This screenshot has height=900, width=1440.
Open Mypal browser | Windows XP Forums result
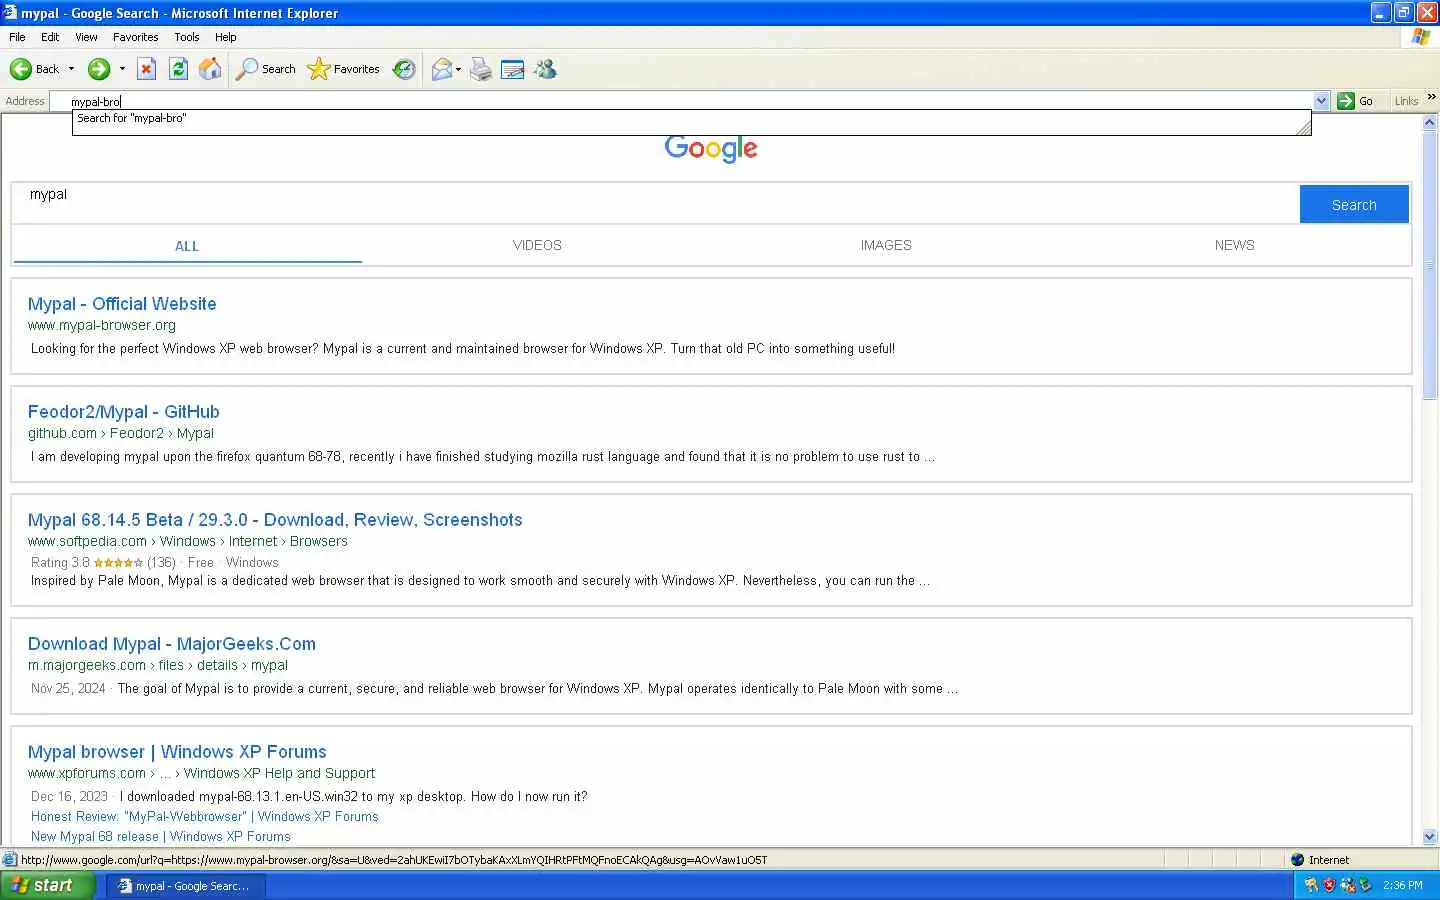[177, 752]
